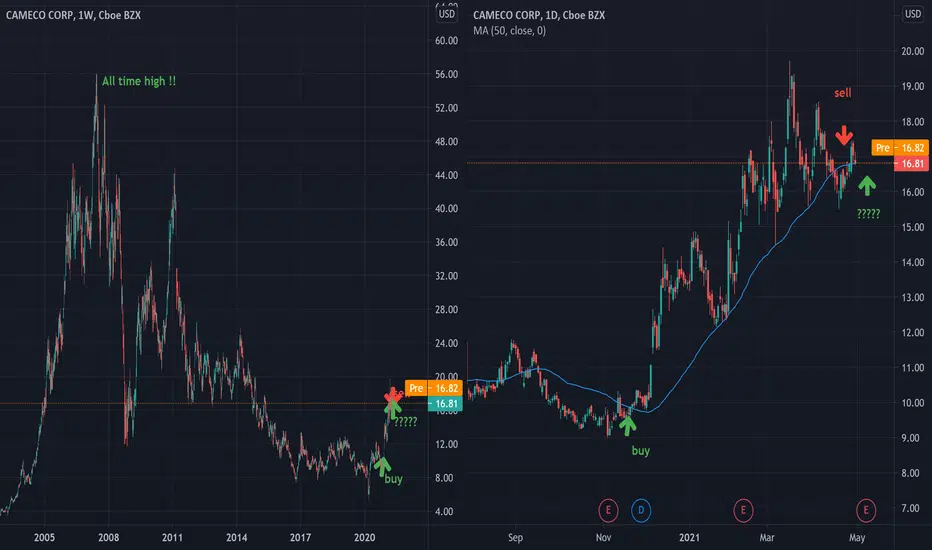Screen dimensions: 932x550
Task: Click the 44.00 level on the weekly price axis
Action: [446, 175]
